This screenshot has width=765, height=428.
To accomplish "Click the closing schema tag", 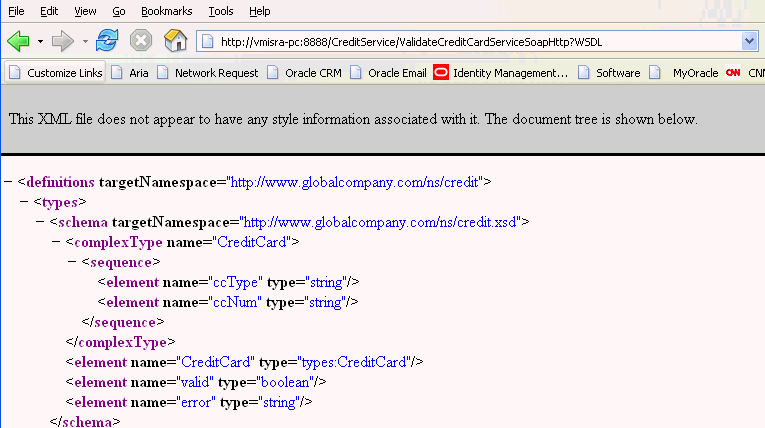I will pos(85,422).
